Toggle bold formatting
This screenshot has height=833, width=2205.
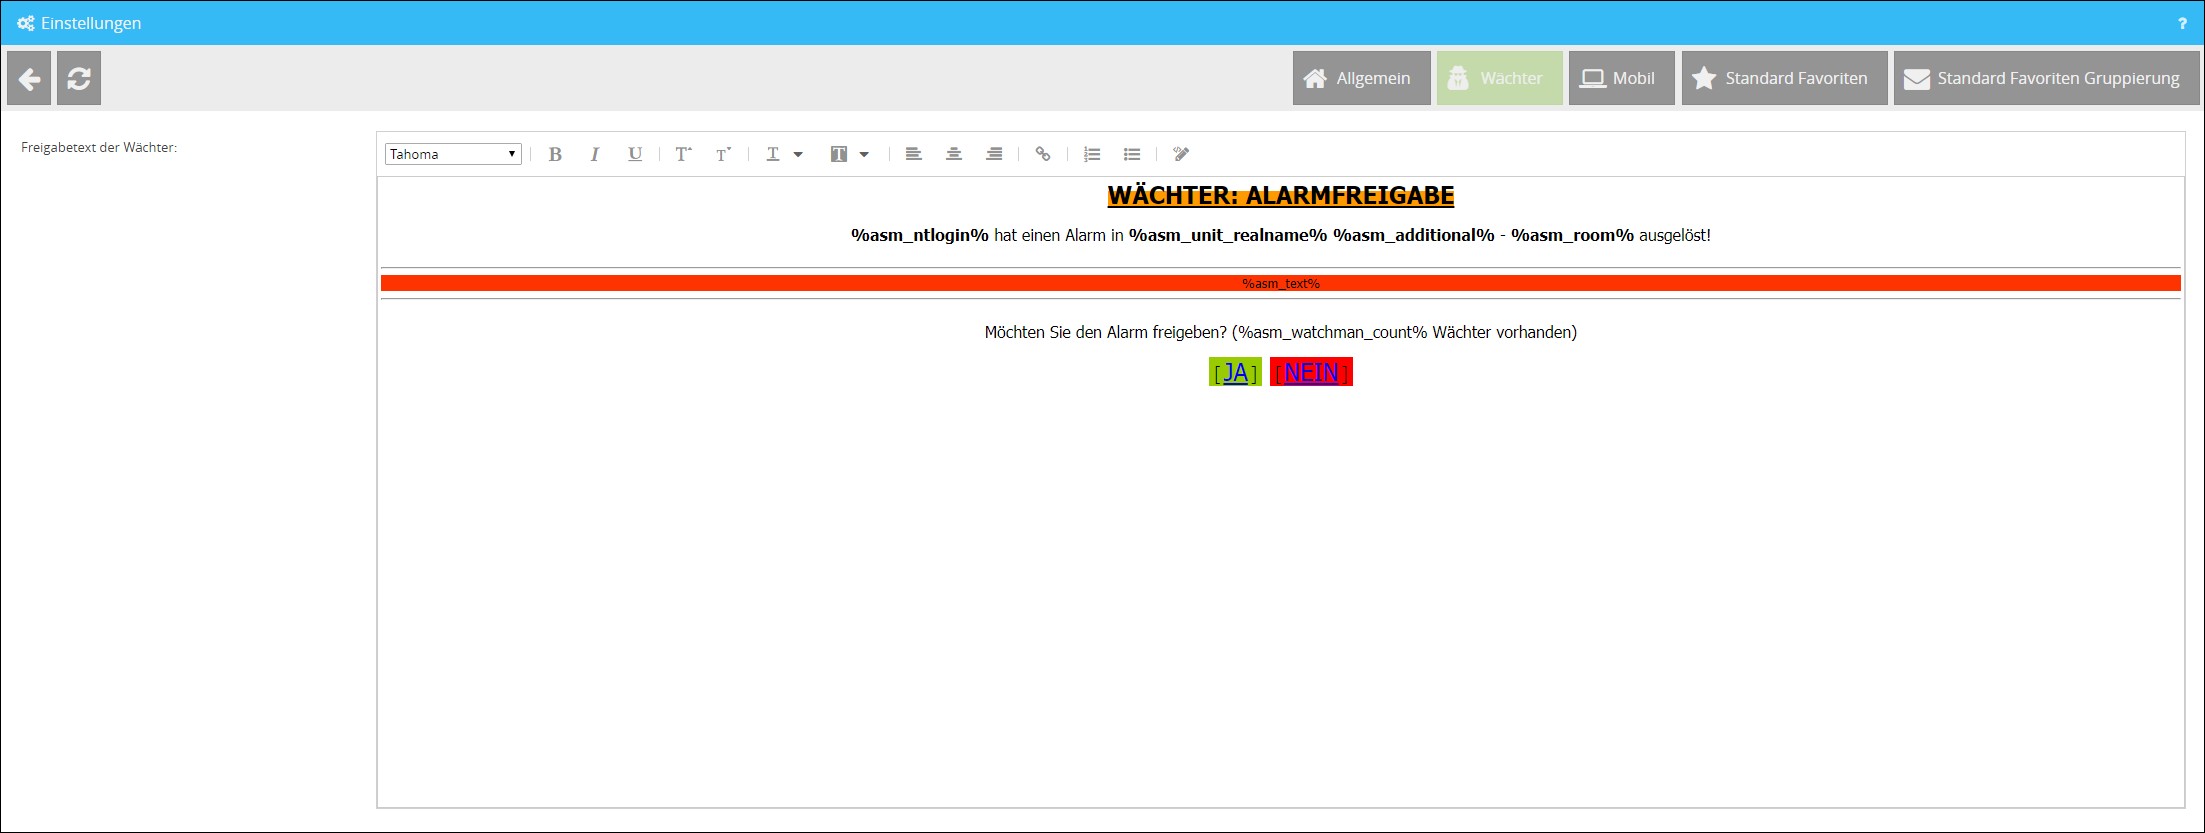[555, 154]
